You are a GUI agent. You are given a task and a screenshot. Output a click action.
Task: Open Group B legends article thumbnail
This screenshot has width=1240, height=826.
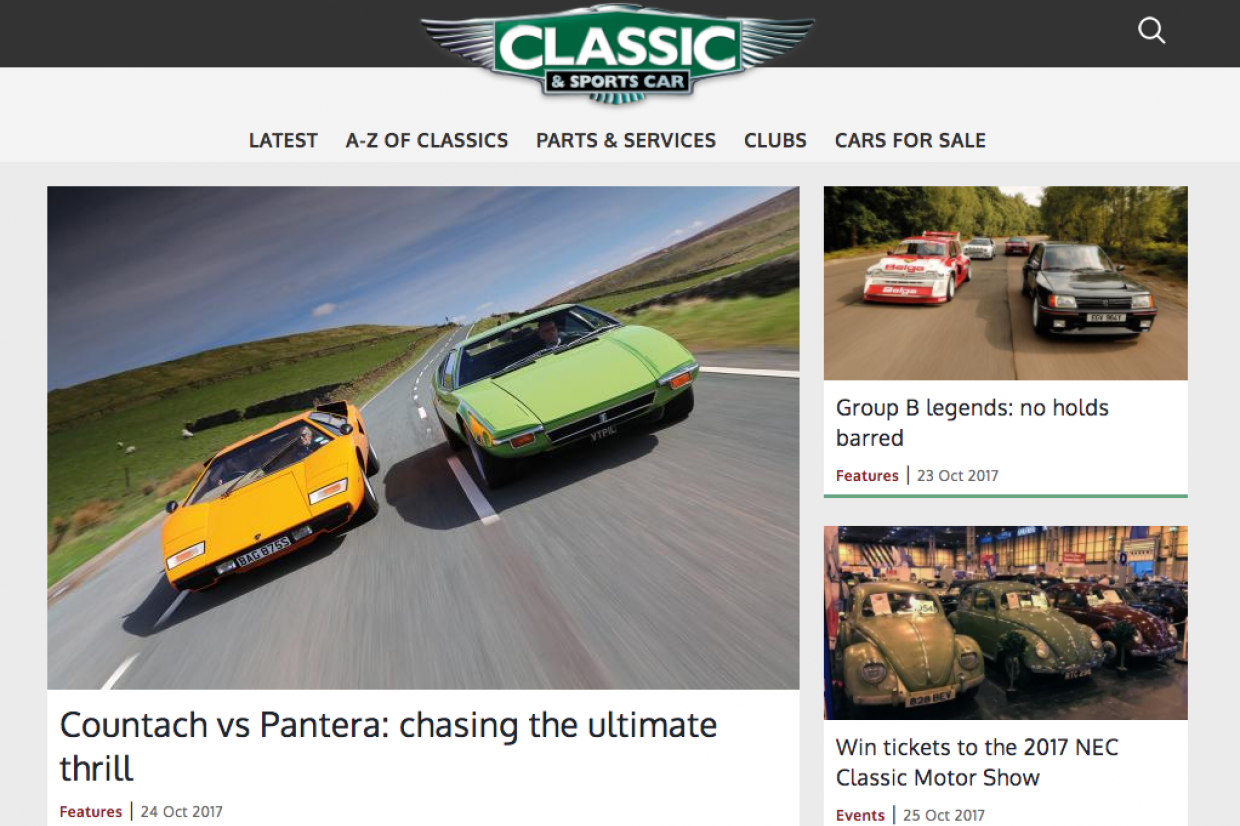coord(1006,283)
